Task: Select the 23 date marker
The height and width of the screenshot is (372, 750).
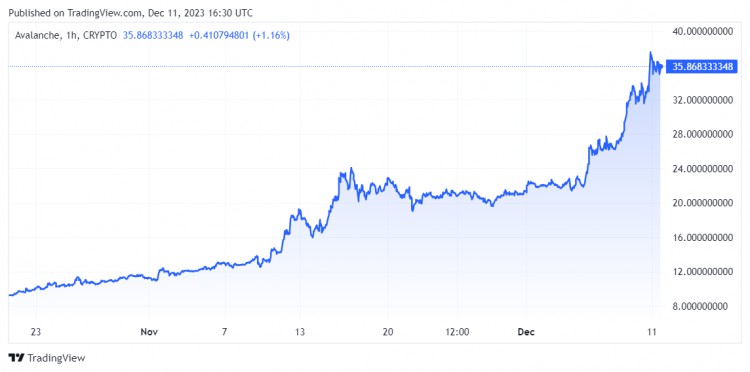Action: tap(36, 331)
